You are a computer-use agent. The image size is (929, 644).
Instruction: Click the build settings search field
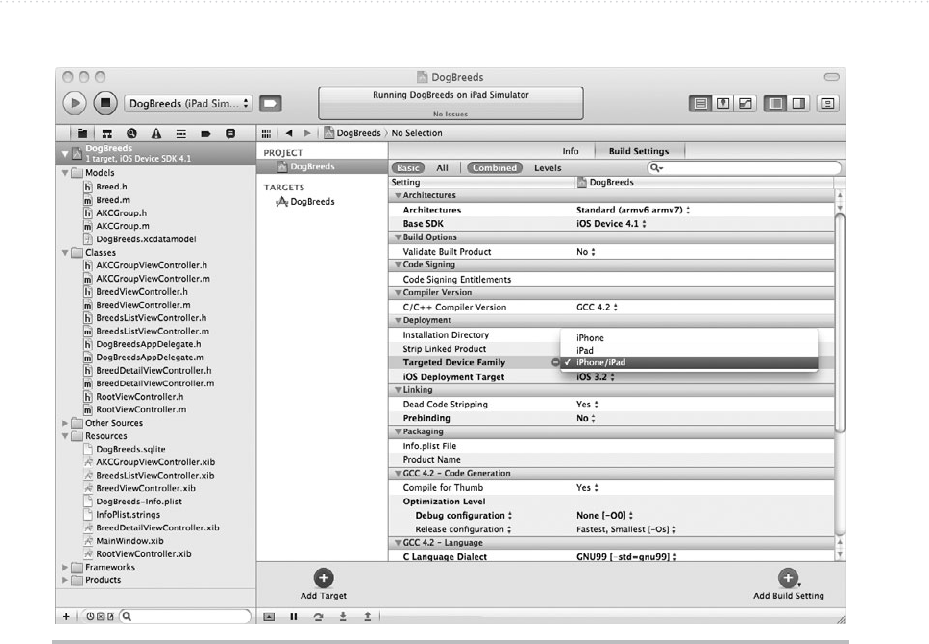point(744,168)
